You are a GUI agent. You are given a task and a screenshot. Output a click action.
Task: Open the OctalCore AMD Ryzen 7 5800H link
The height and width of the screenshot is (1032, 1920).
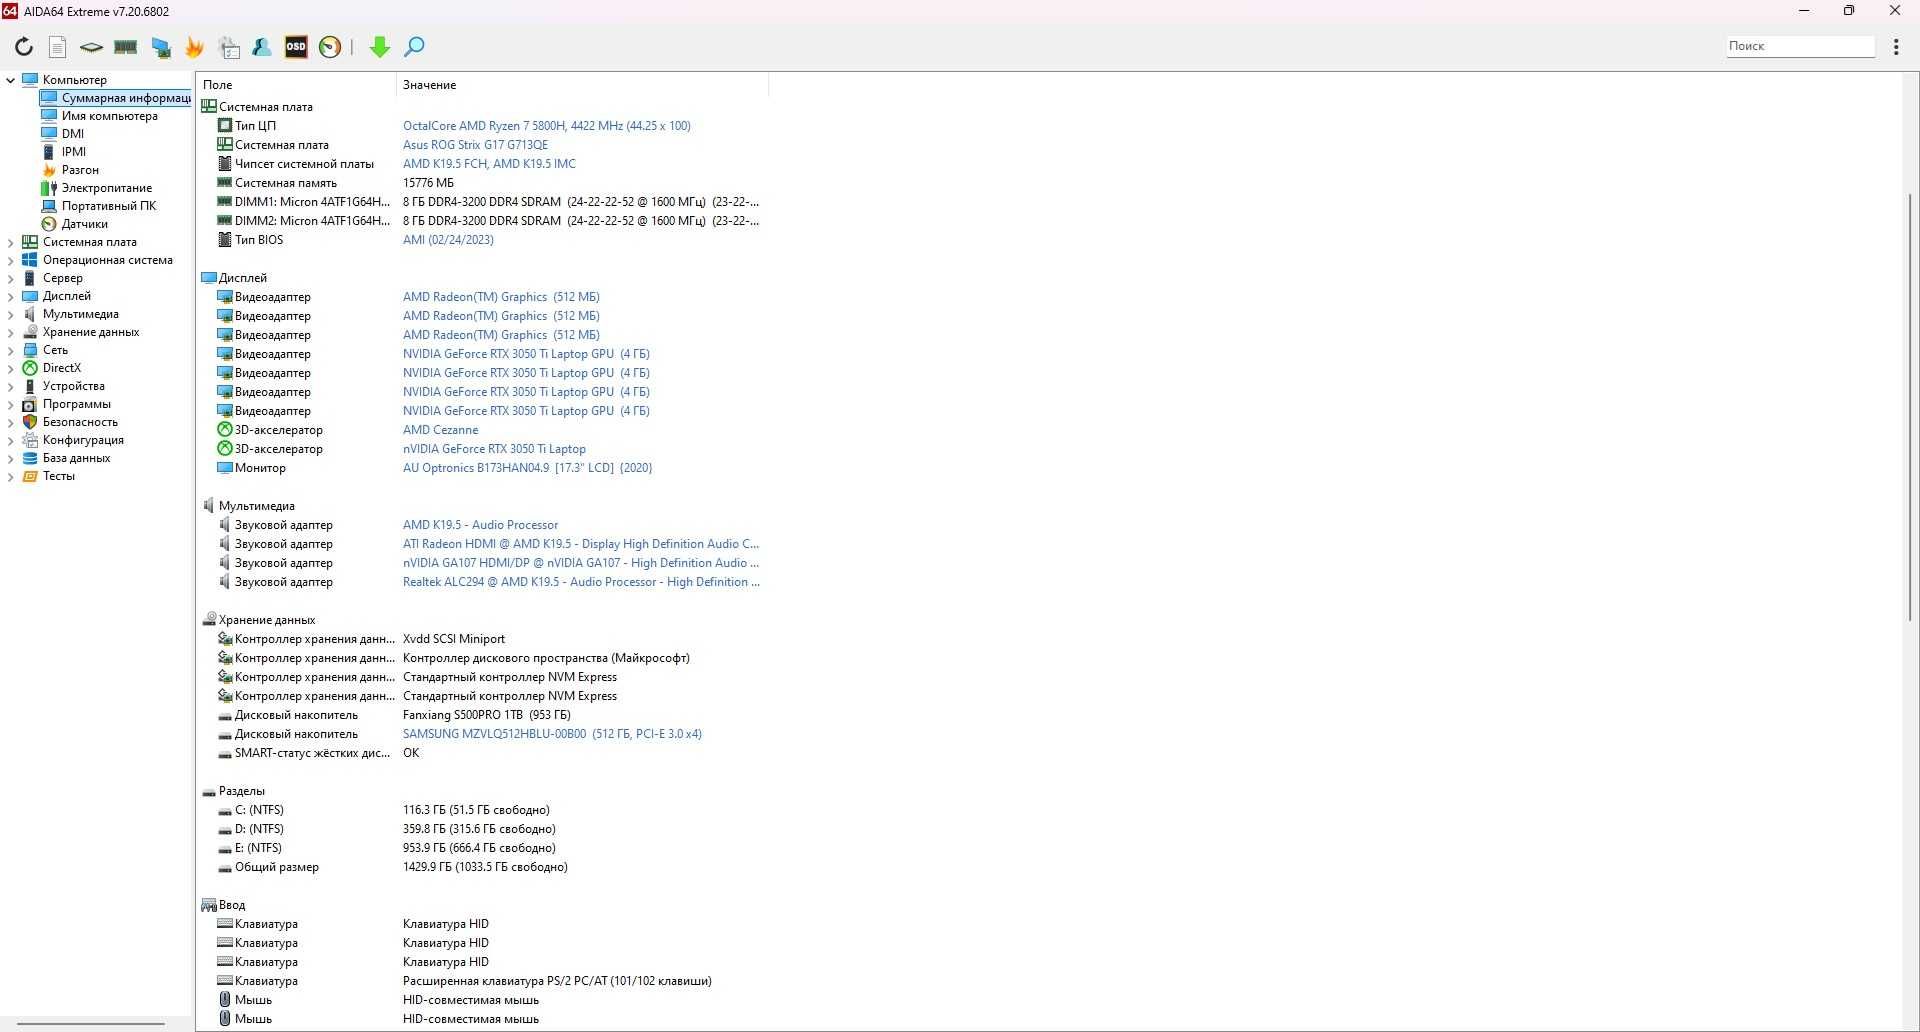click(546, 126)
